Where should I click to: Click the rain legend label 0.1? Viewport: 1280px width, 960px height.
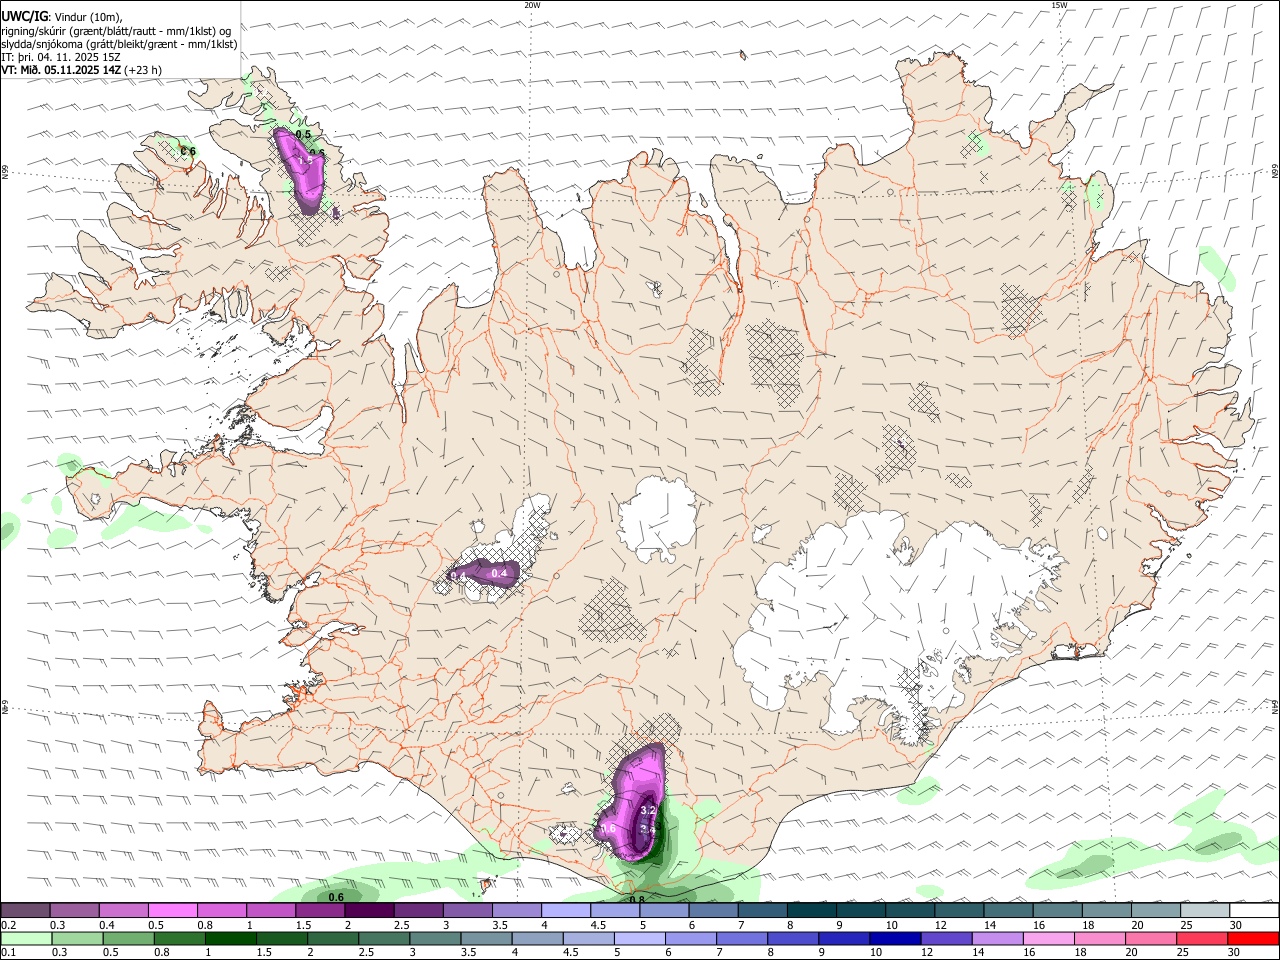[x=8, y=952]
